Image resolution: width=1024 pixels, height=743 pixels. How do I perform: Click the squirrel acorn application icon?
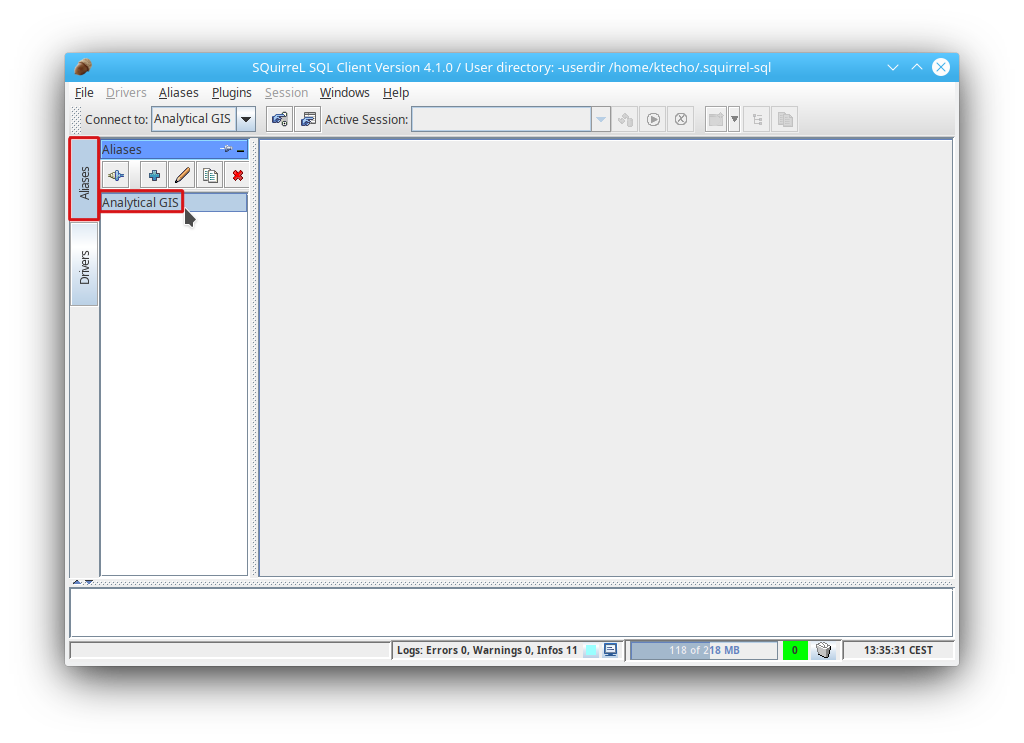(83, 67)
